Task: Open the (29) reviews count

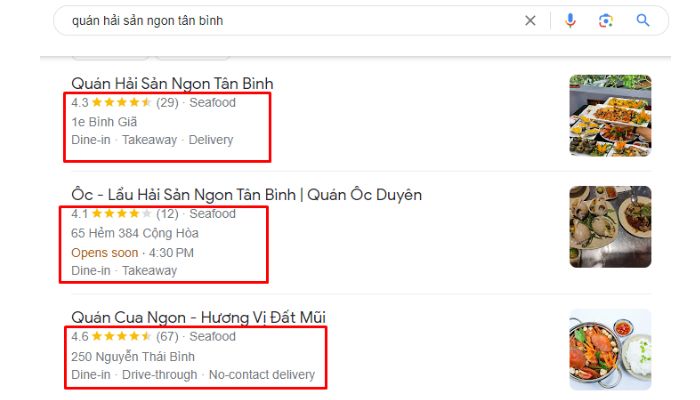Action: point(167,103)
